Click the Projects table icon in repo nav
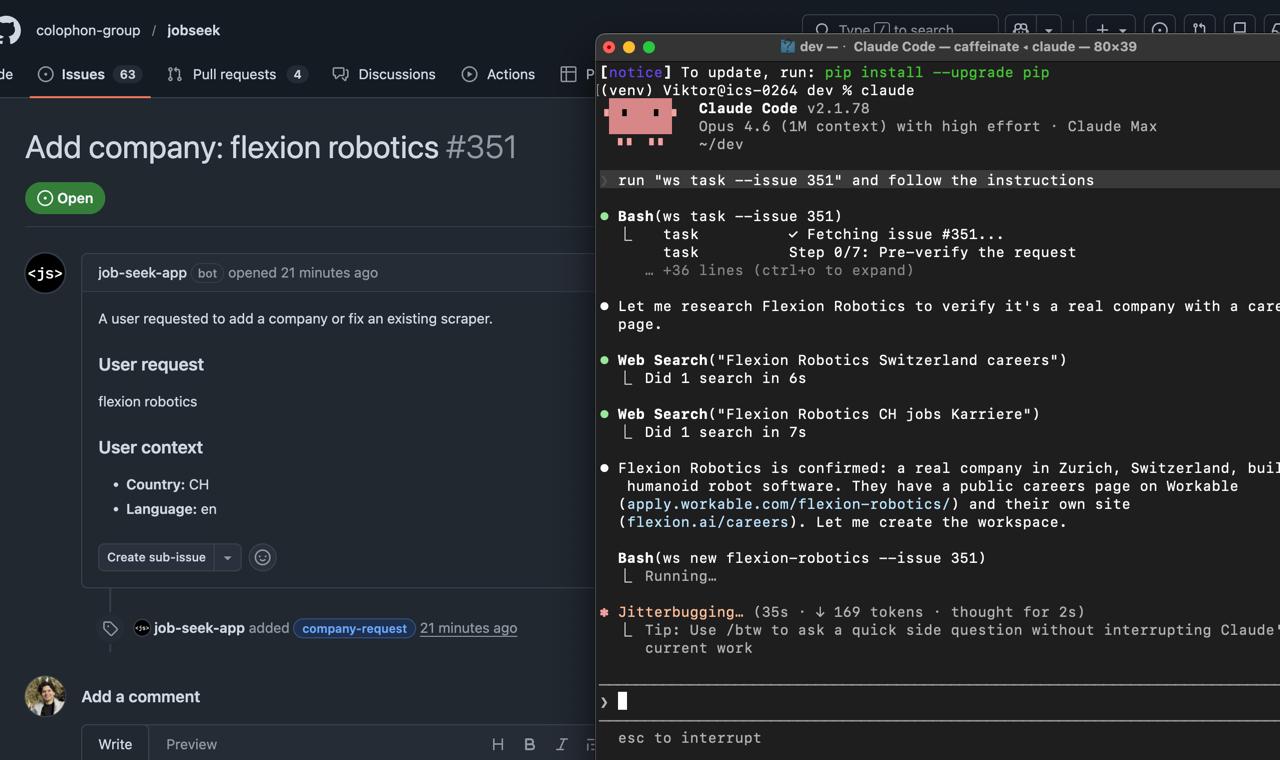Screen dimensions: 1280x760 coord(568,74)
